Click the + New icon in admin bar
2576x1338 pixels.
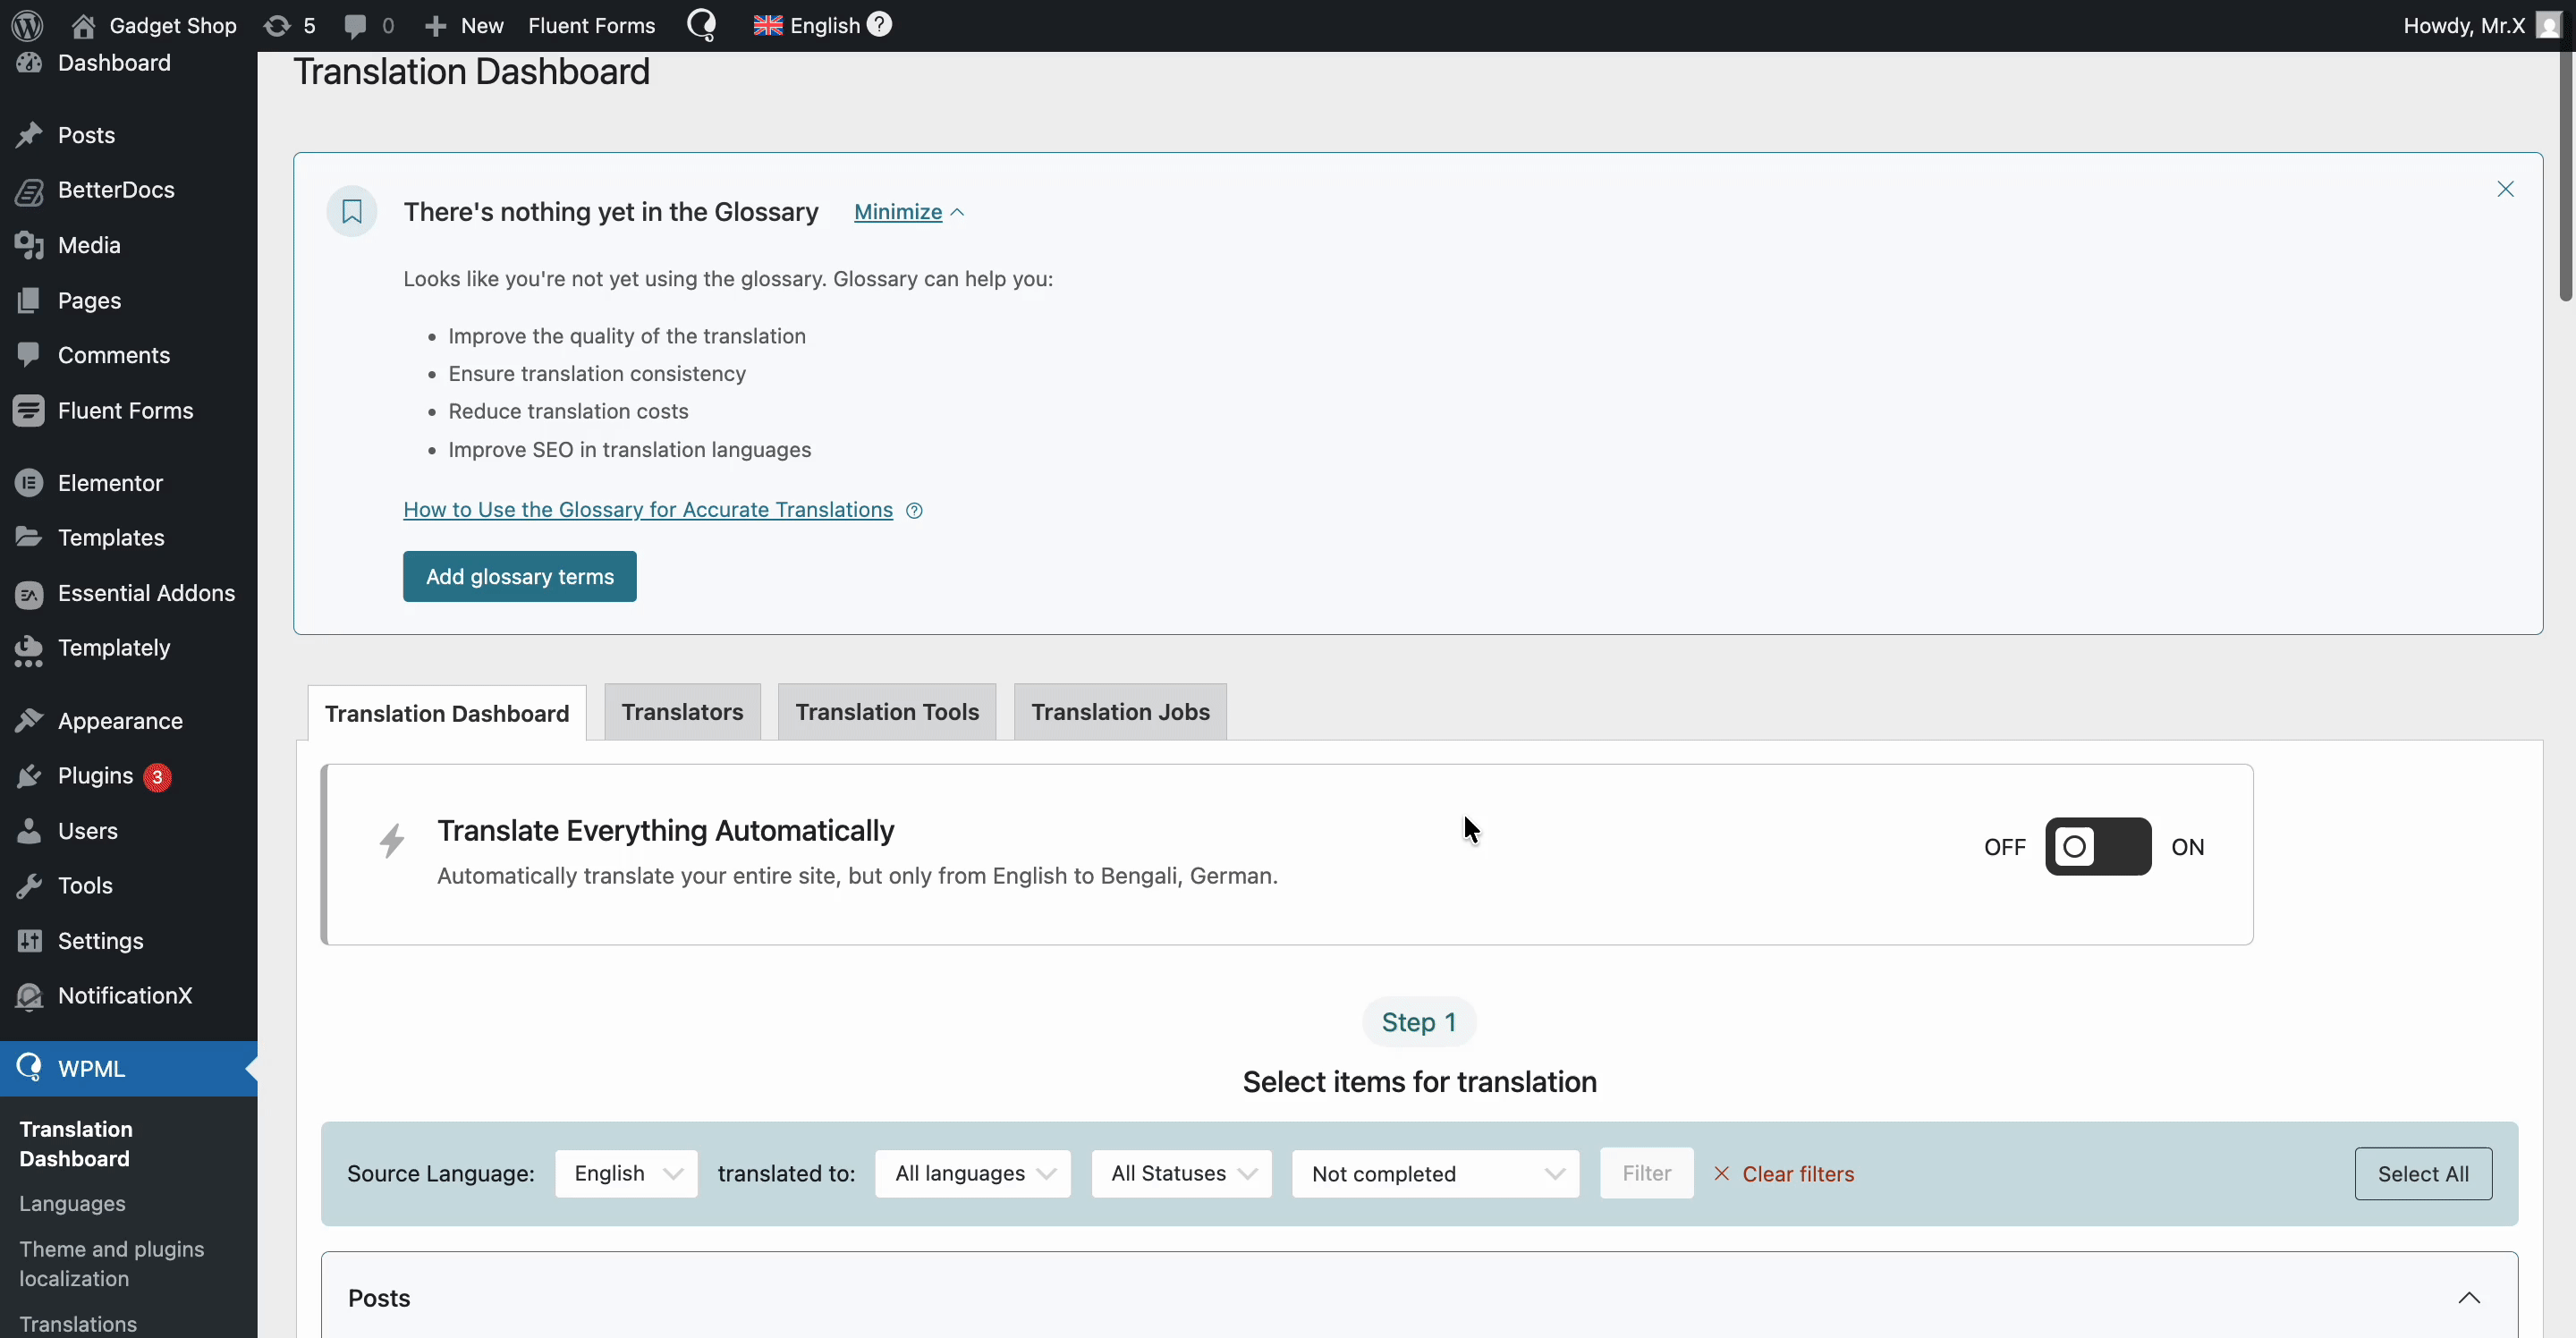coord(436,25)
